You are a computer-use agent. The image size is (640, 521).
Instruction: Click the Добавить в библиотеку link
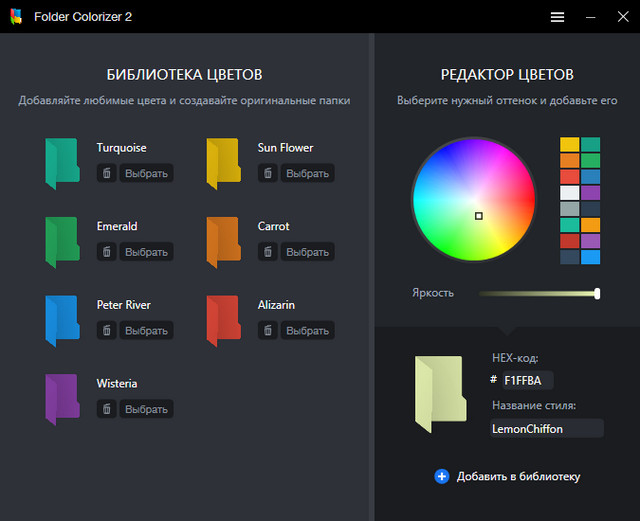518,477
